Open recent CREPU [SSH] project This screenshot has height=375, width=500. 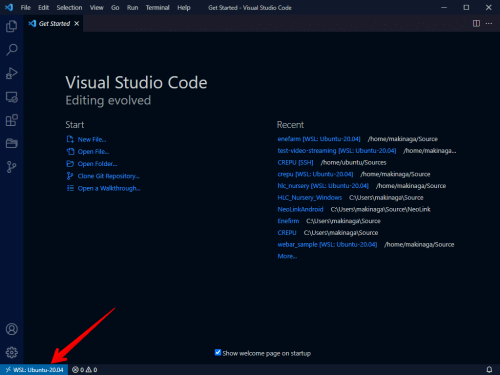295,162
